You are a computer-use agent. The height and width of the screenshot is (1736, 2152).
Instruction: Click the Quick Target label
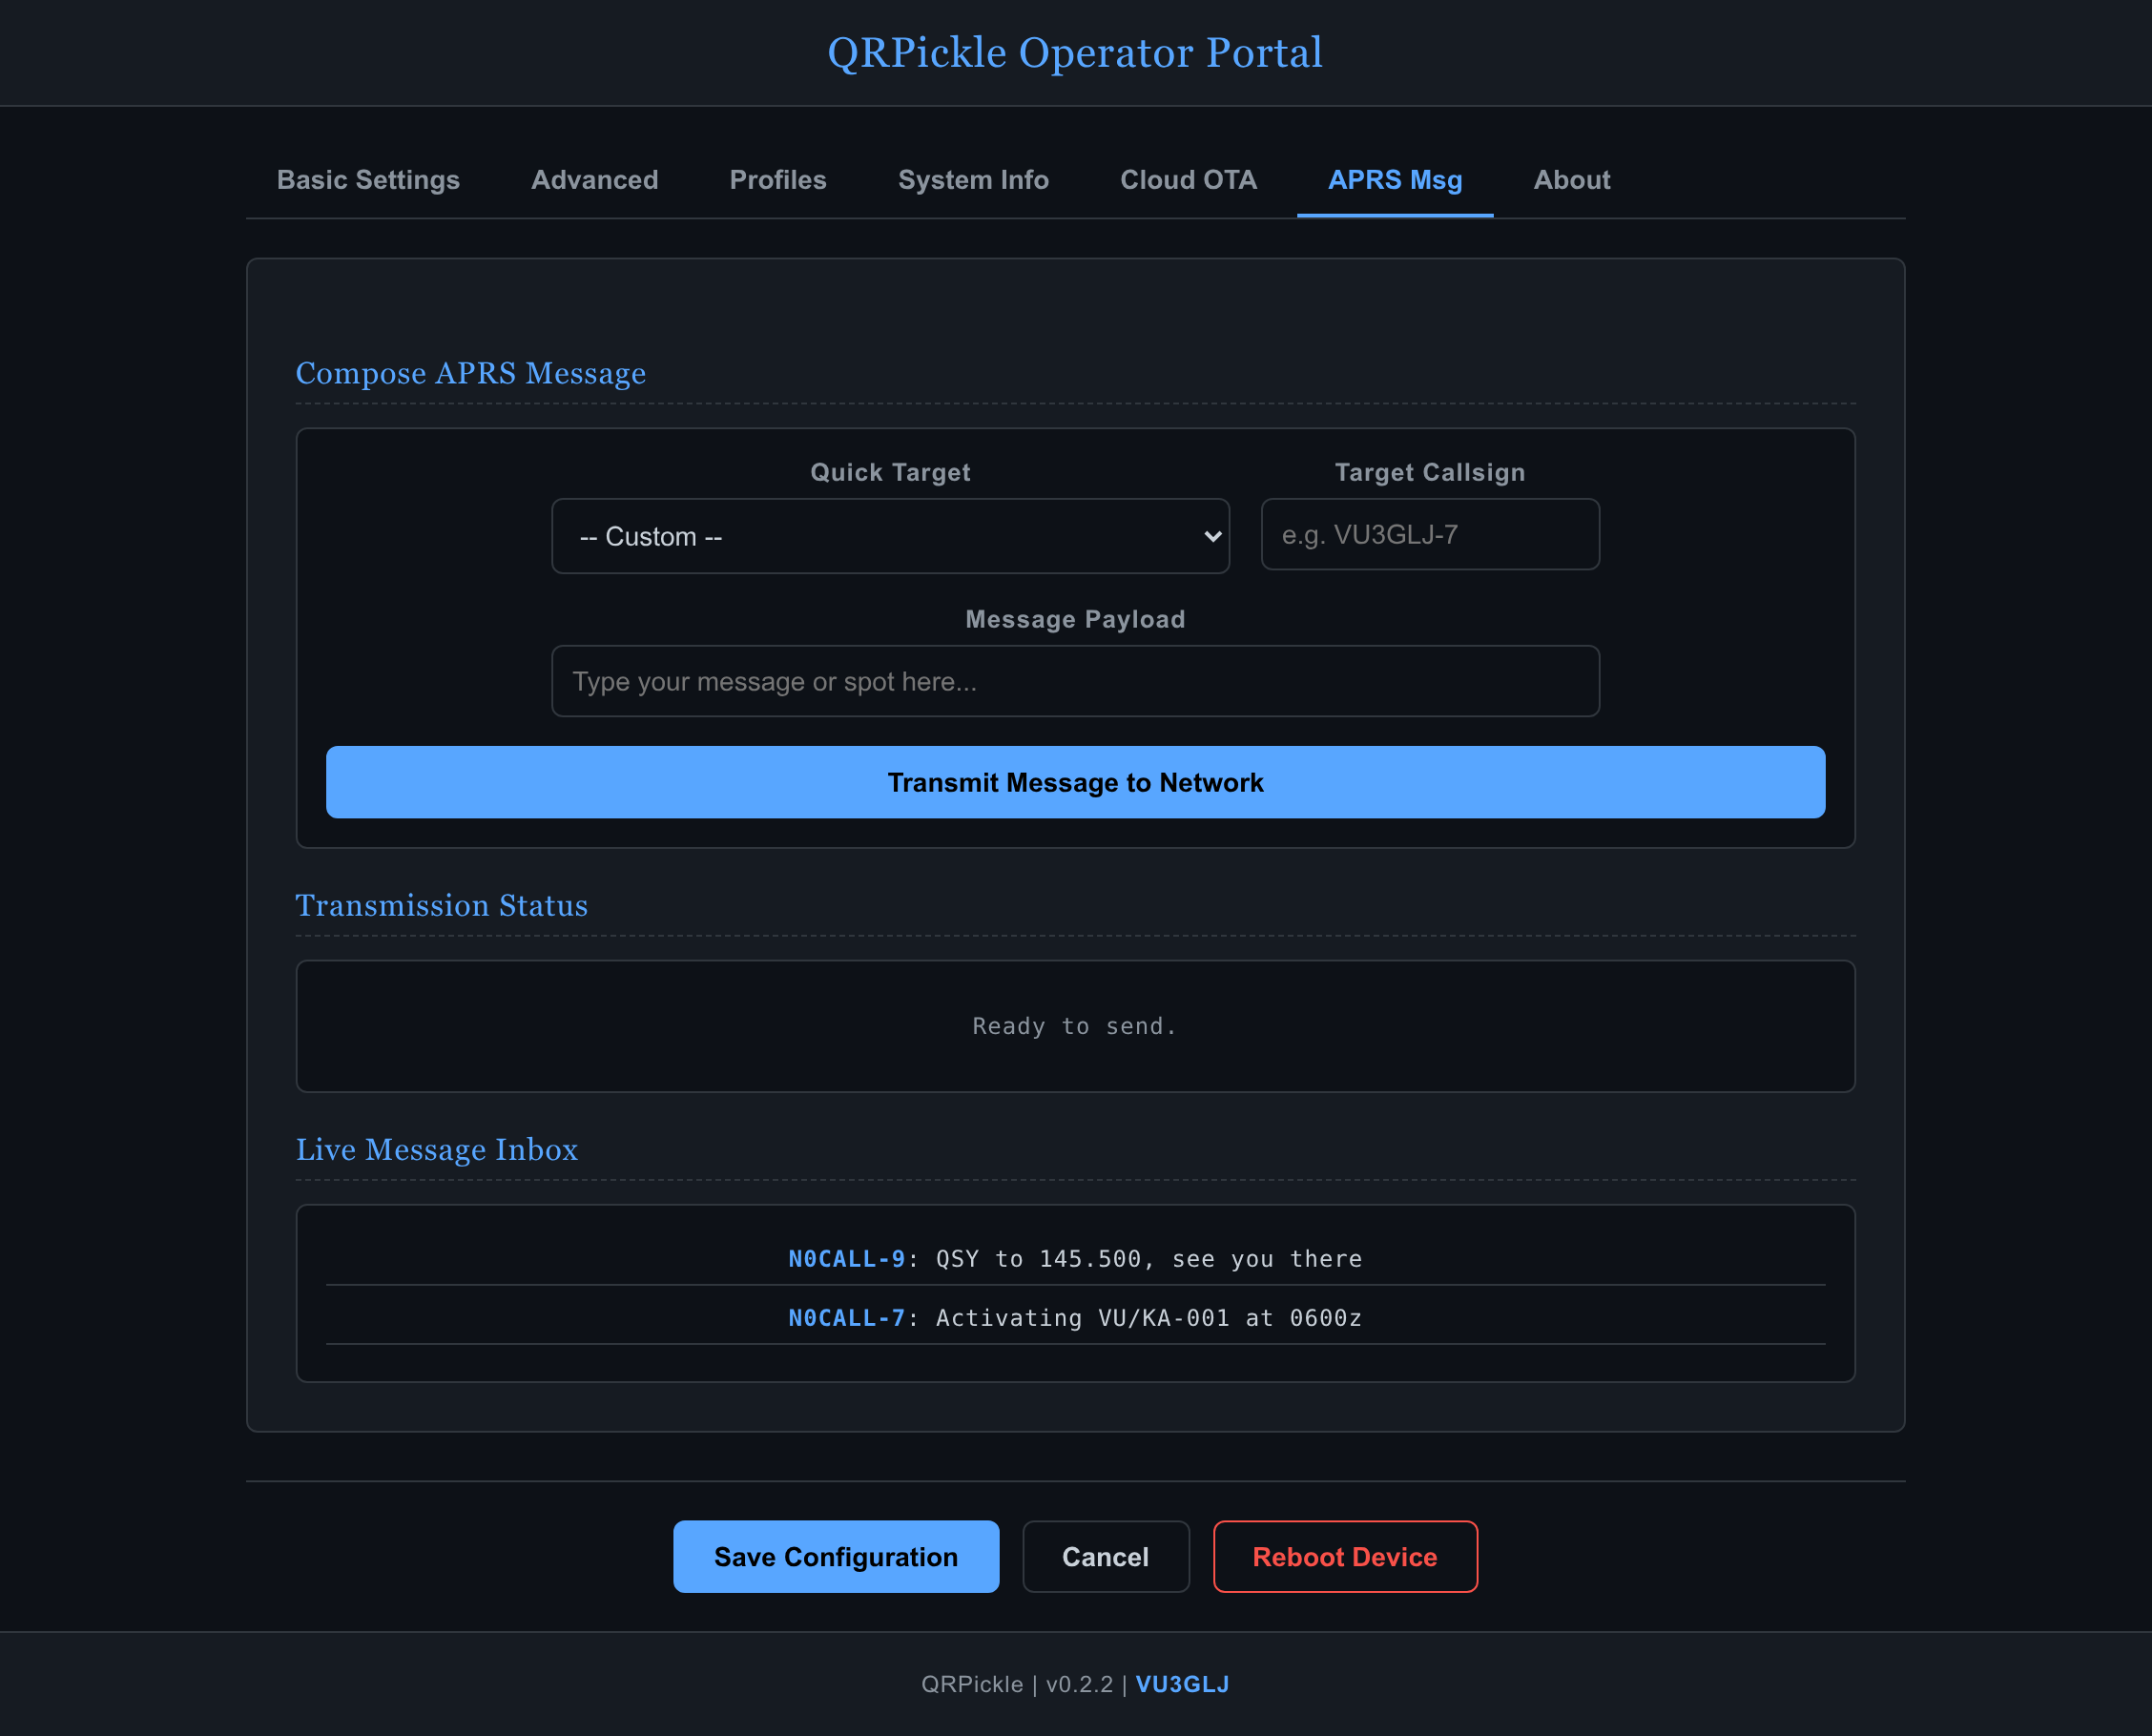(890, 472)
